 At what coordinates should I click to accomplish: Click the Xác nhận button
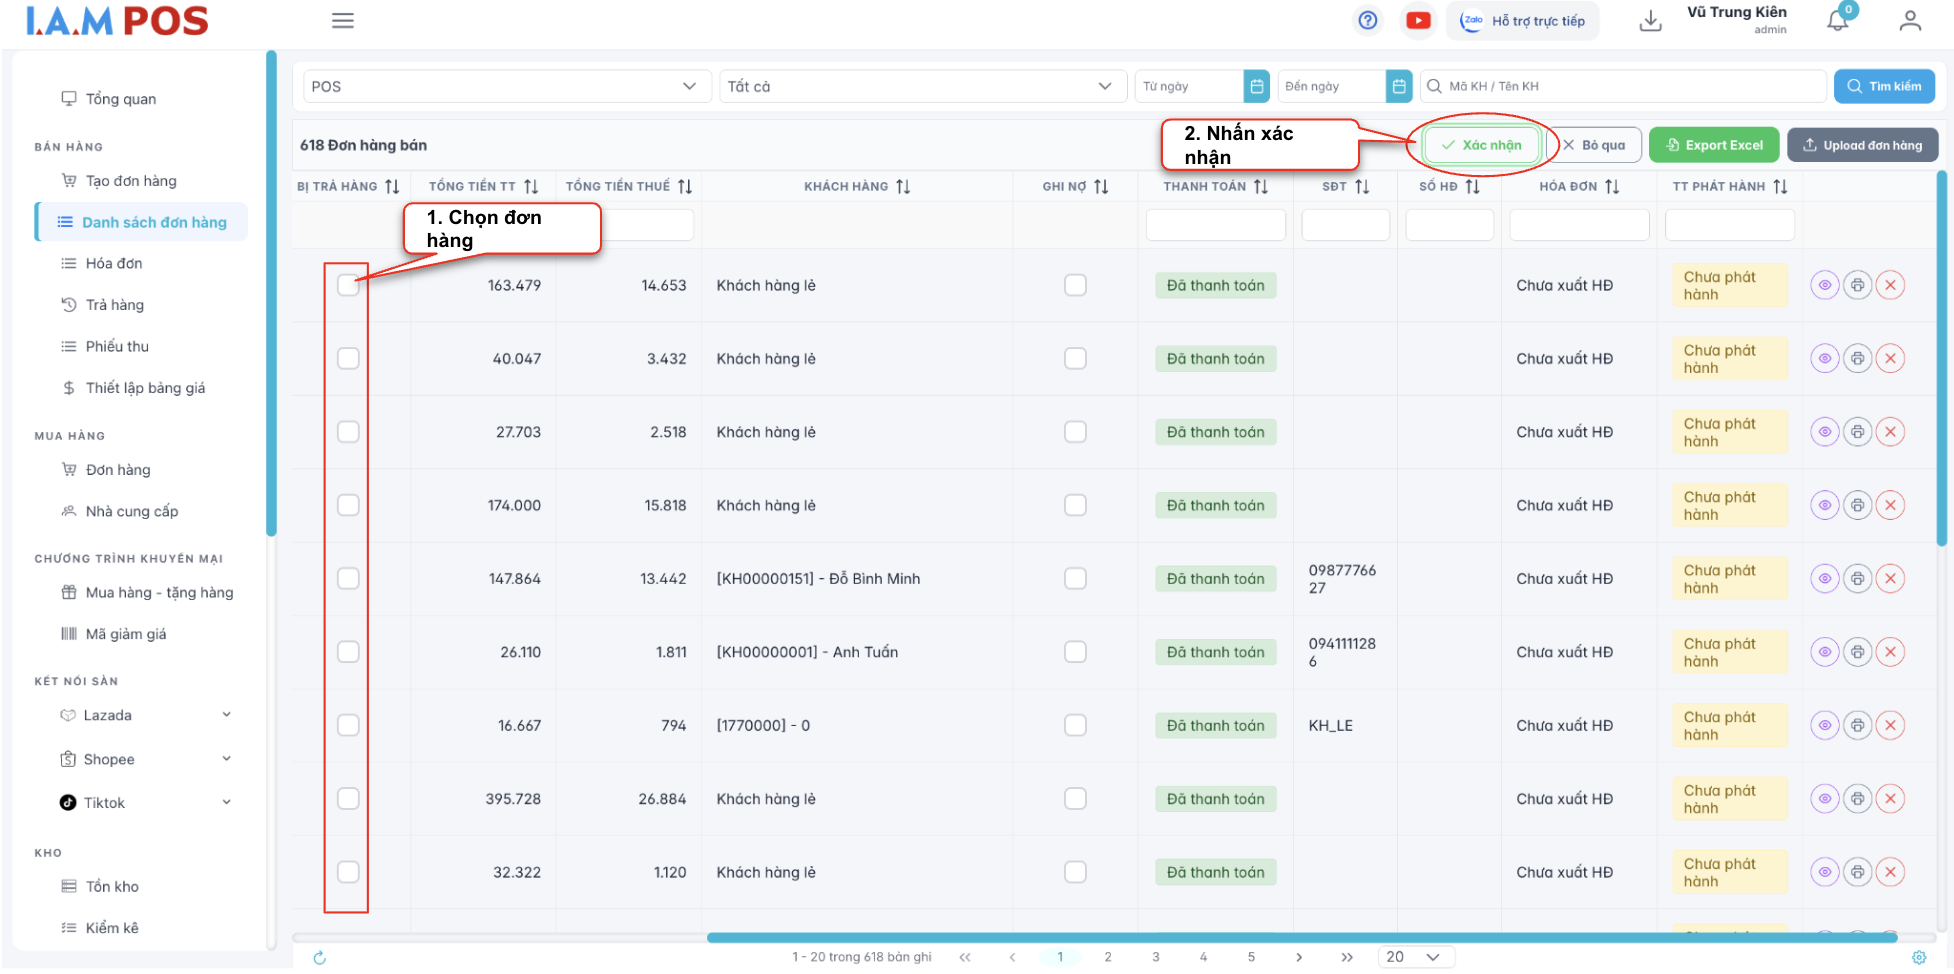[1481, 145]
